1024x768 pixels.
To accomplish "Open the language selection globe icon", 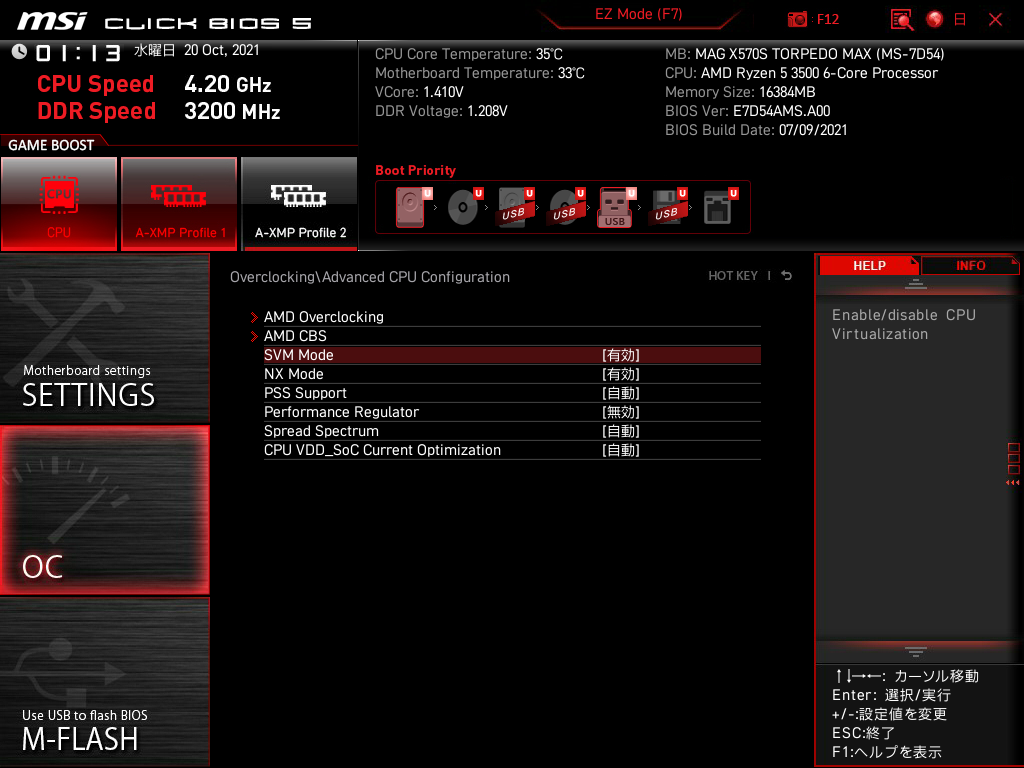I will tap(936, 20).
